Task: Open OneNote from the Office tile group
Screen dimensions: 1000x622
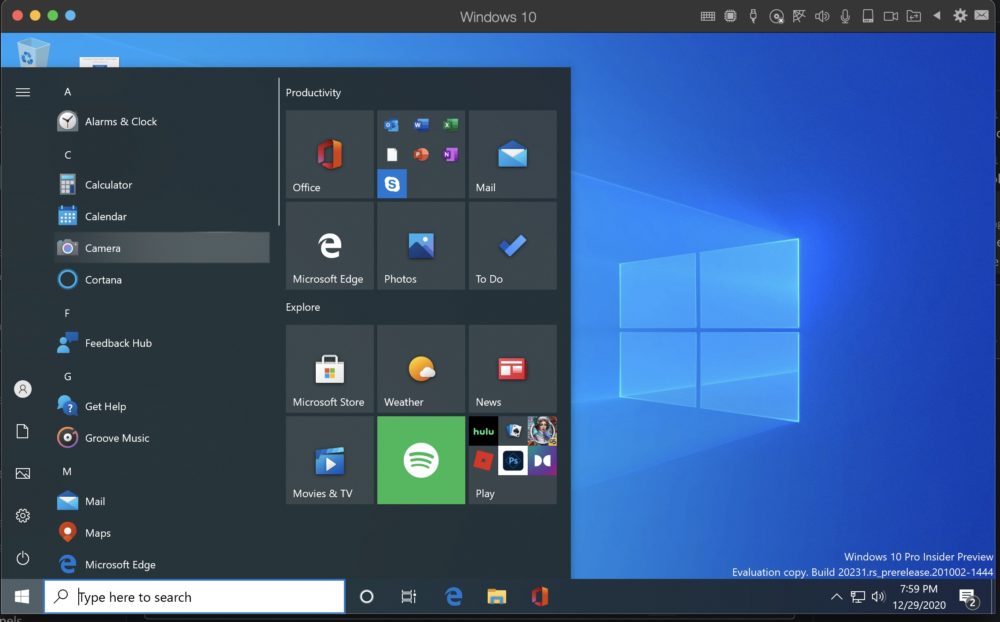Action: 450,154
